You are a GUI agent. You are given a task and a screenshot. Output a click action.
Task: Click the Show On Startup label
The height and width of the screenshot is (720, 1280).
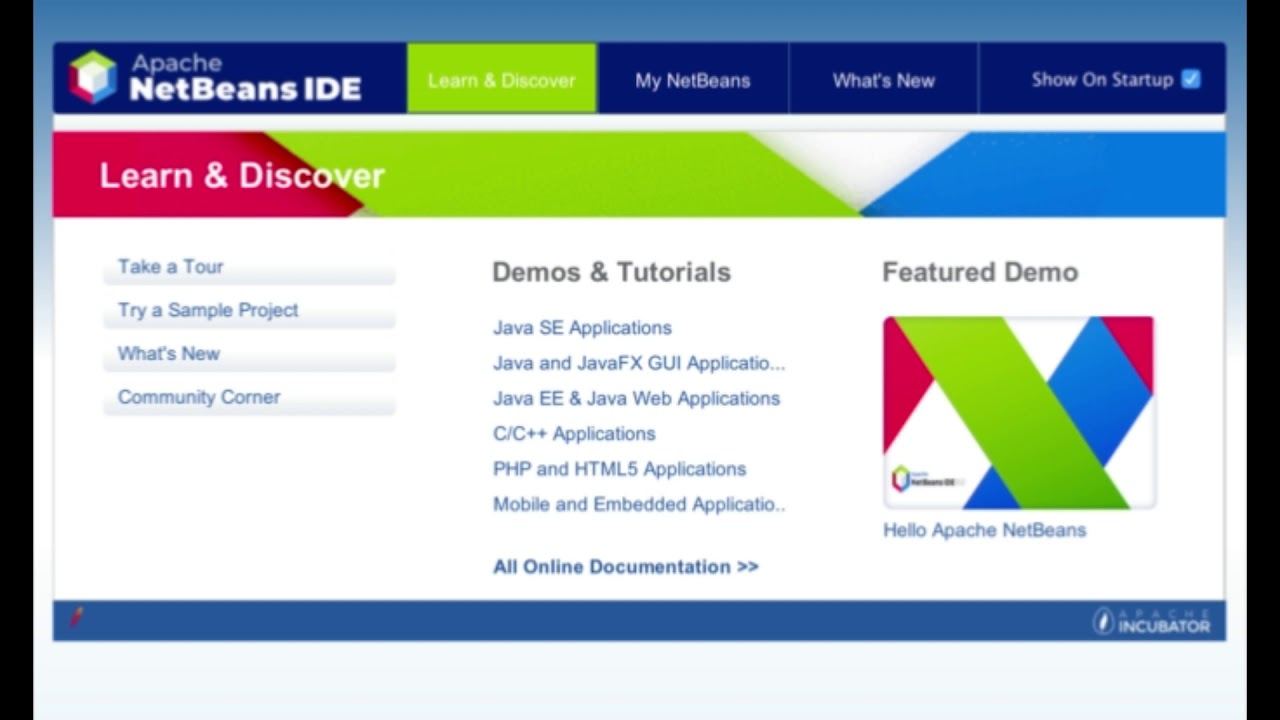1102,80
